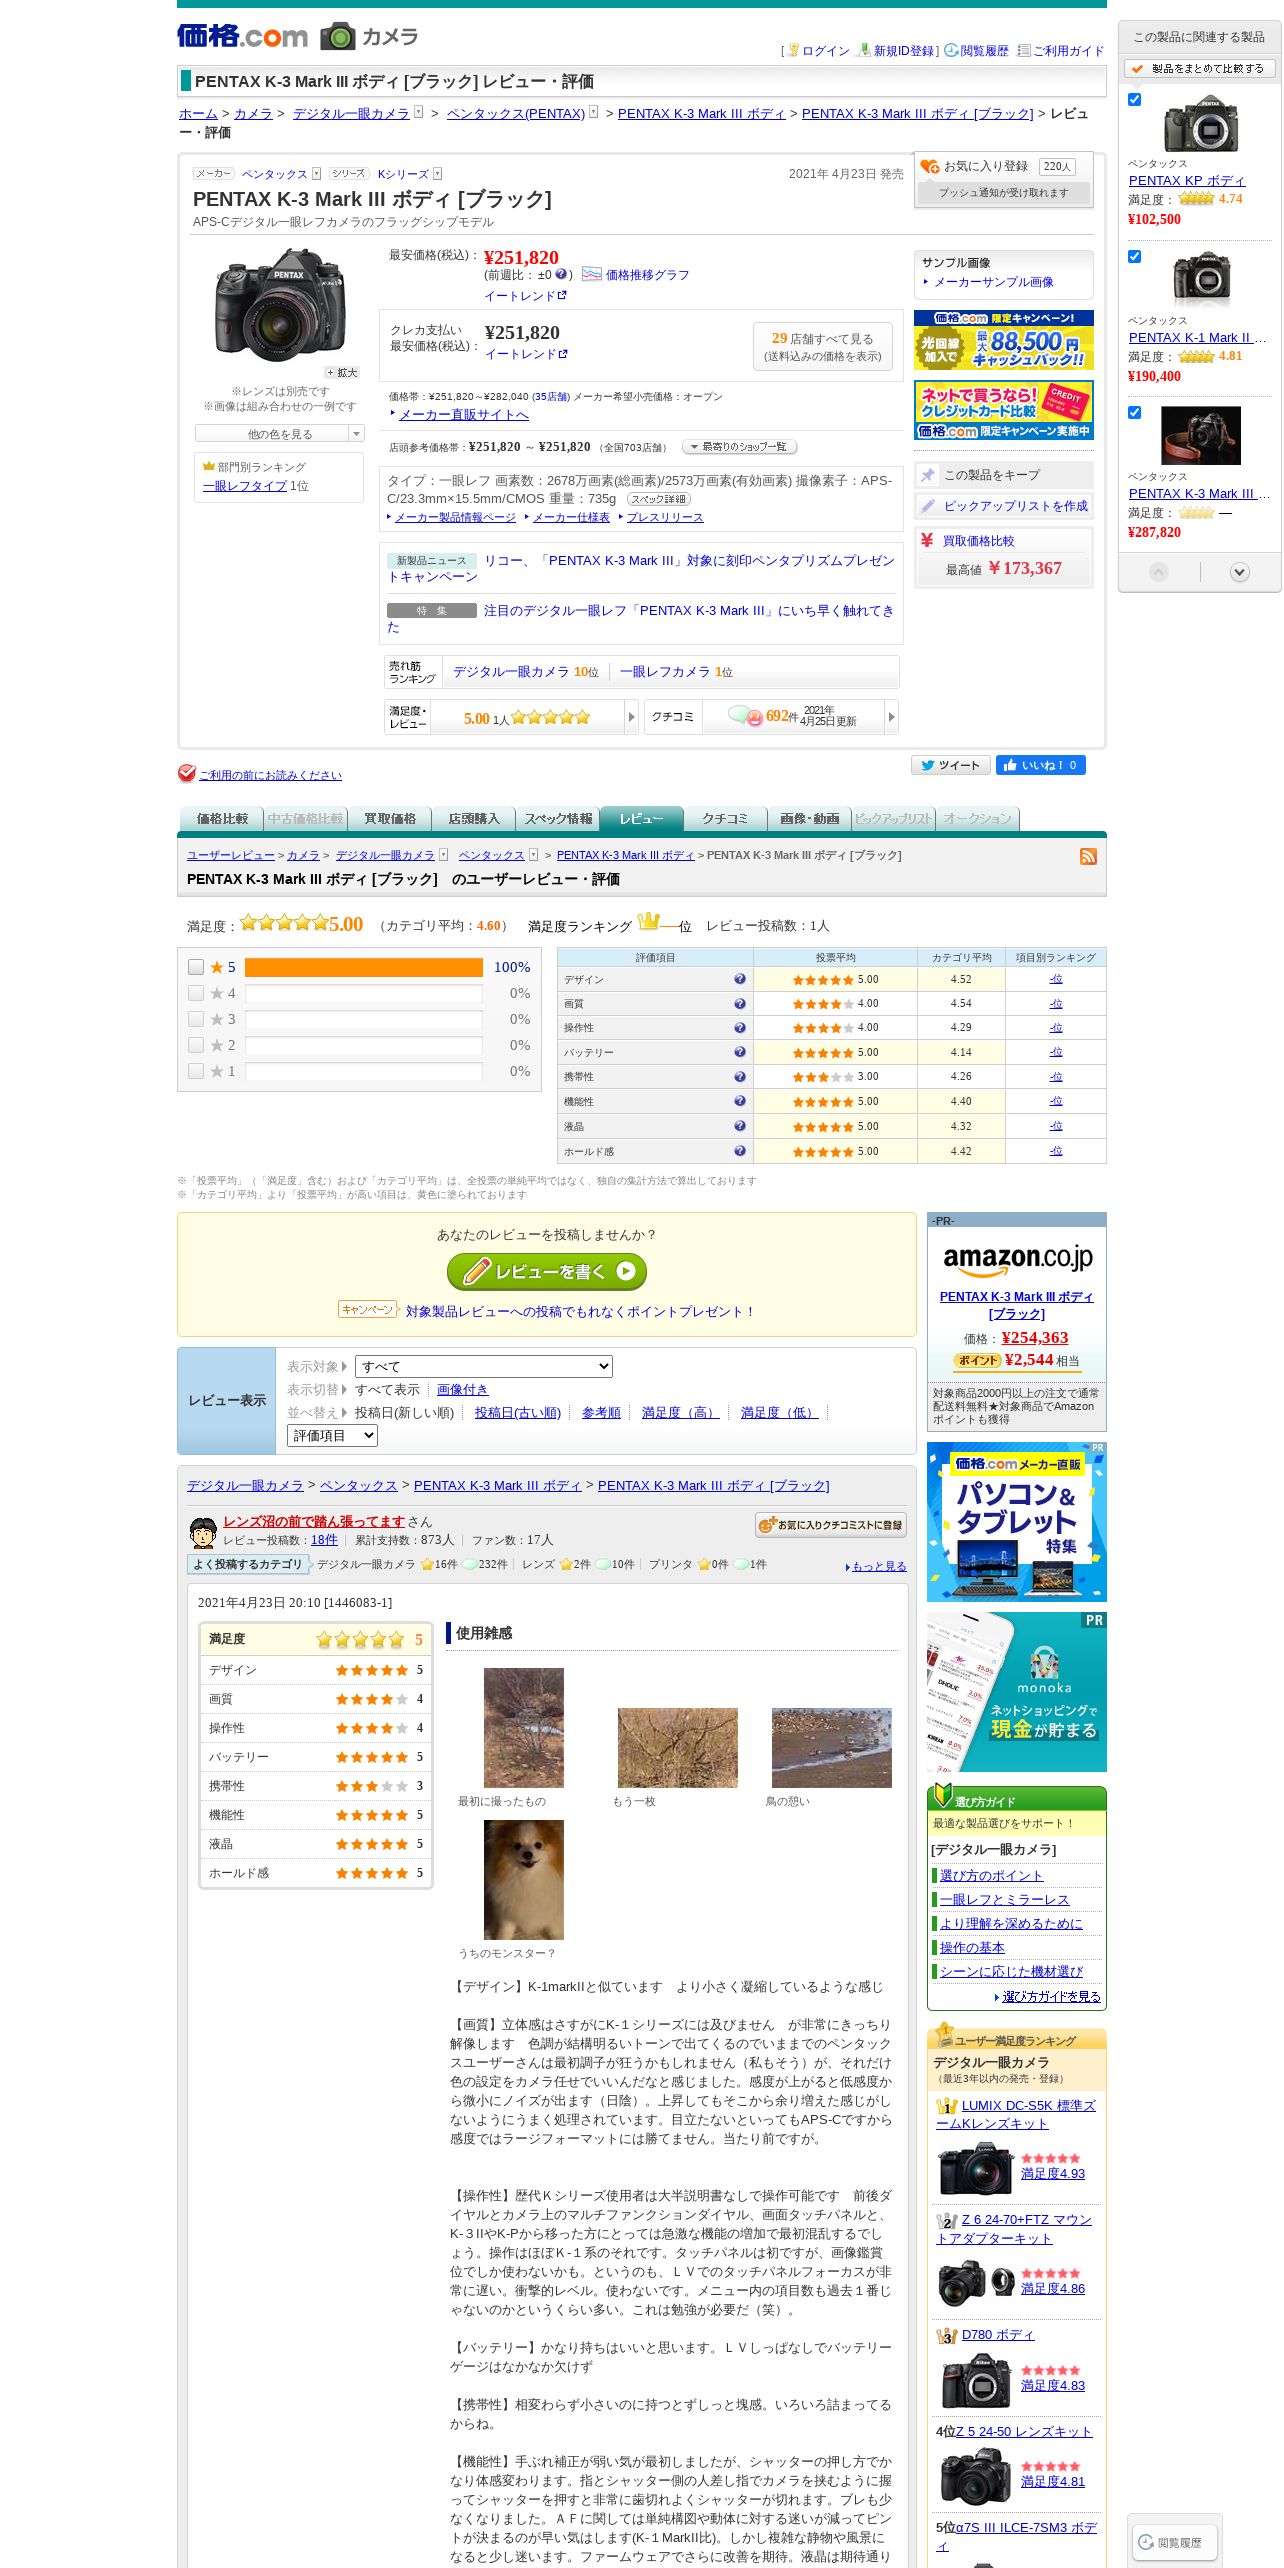The height and width of the screenshot is (2568, 1284).
Task: Click the Tweet button
Action: [x=950, y=765]
